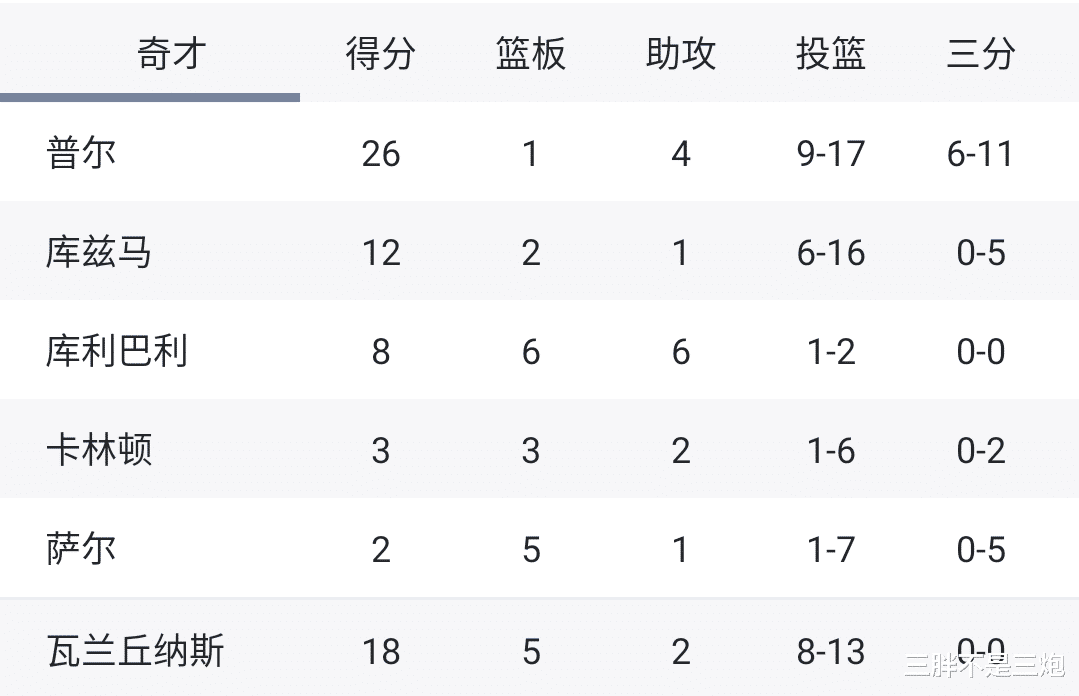Click the 助攻 column header

point(681,54)
